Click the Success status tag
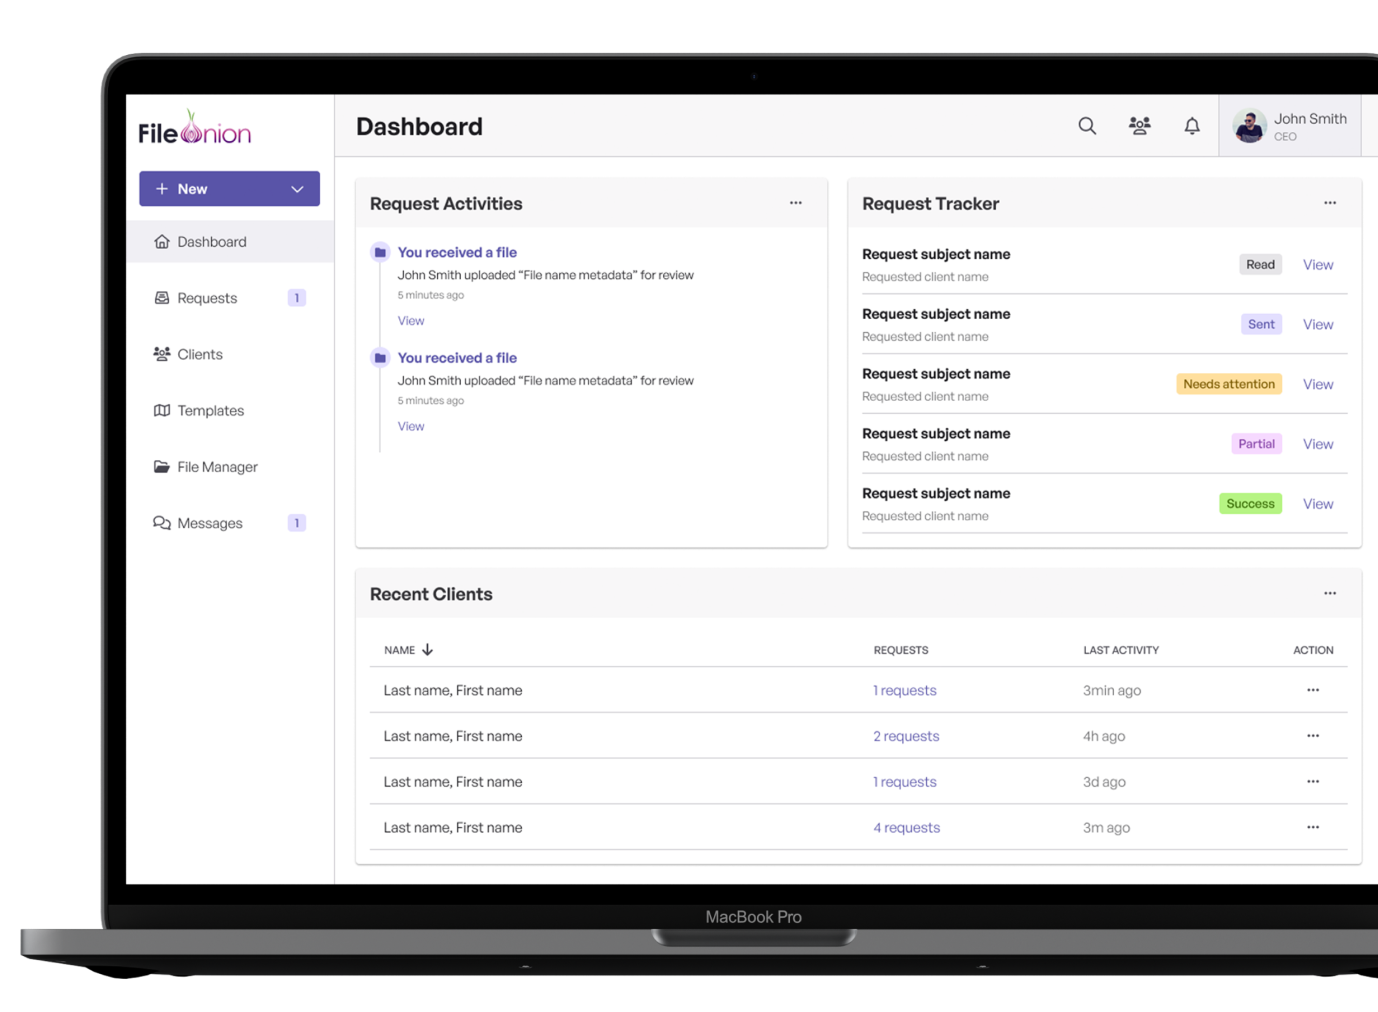 pos(1250,504)
